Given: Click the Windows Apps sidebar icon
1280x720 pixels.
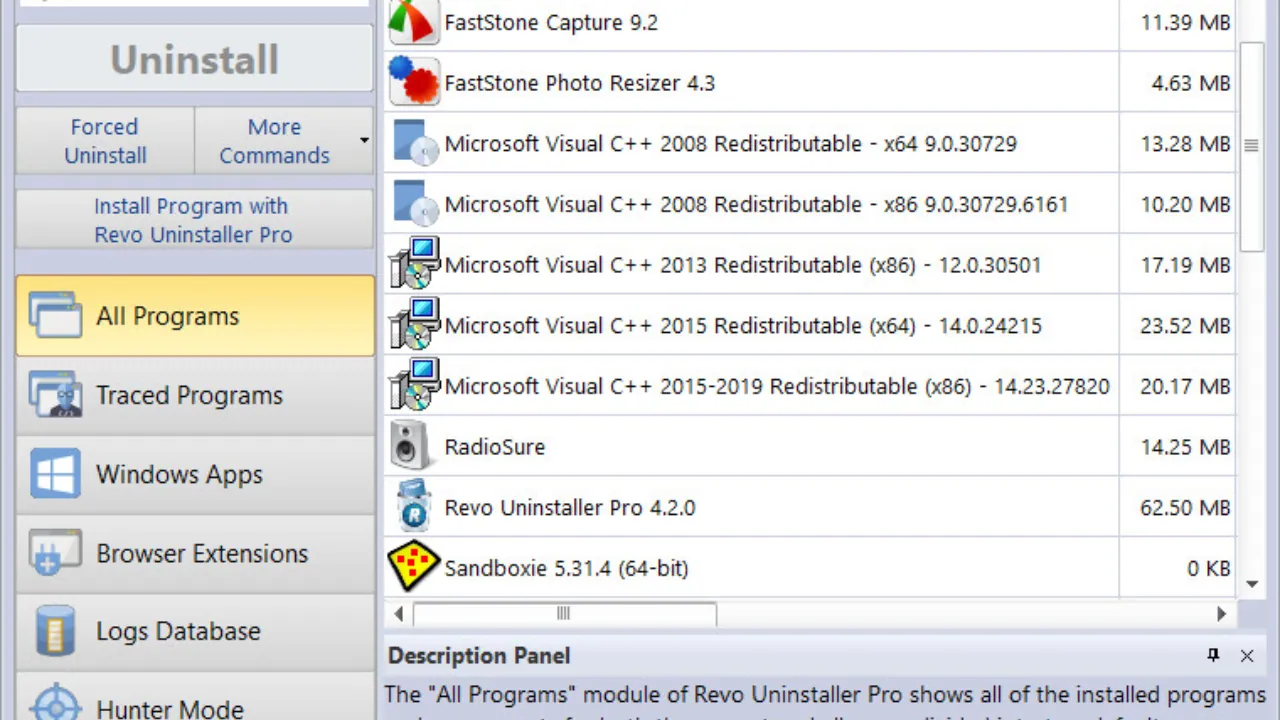Looking at the screenshot, I should 55,474.
